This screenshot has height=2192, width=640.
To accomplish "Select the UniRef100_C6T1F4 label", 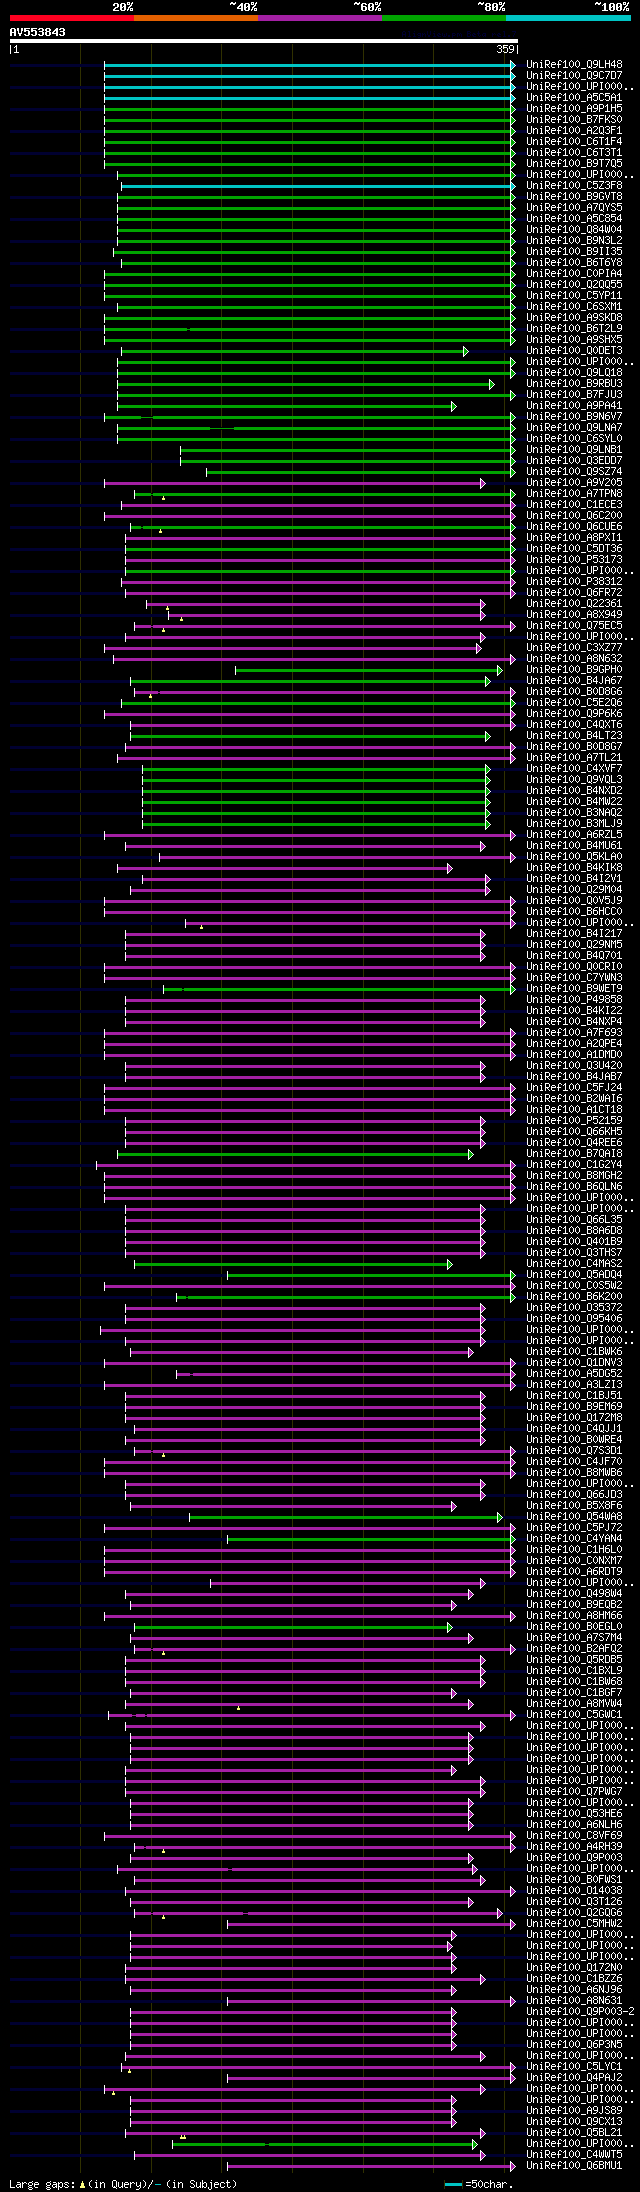I will [574, 142].
